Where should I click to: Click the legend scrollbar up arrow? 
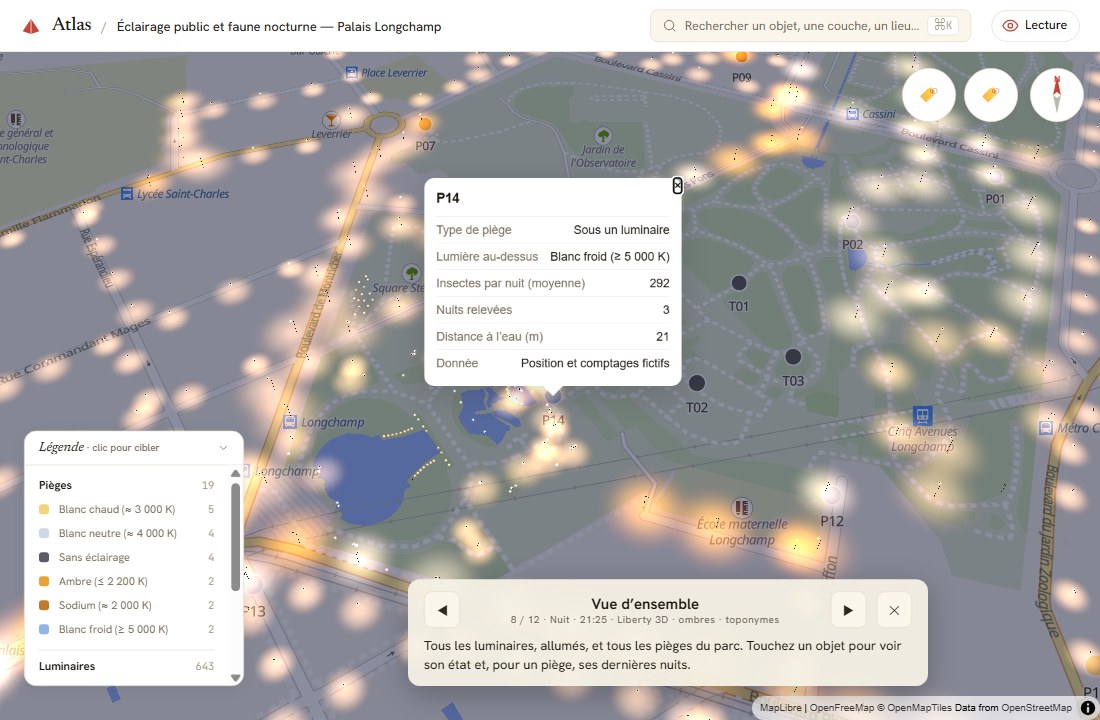point(236,474)
